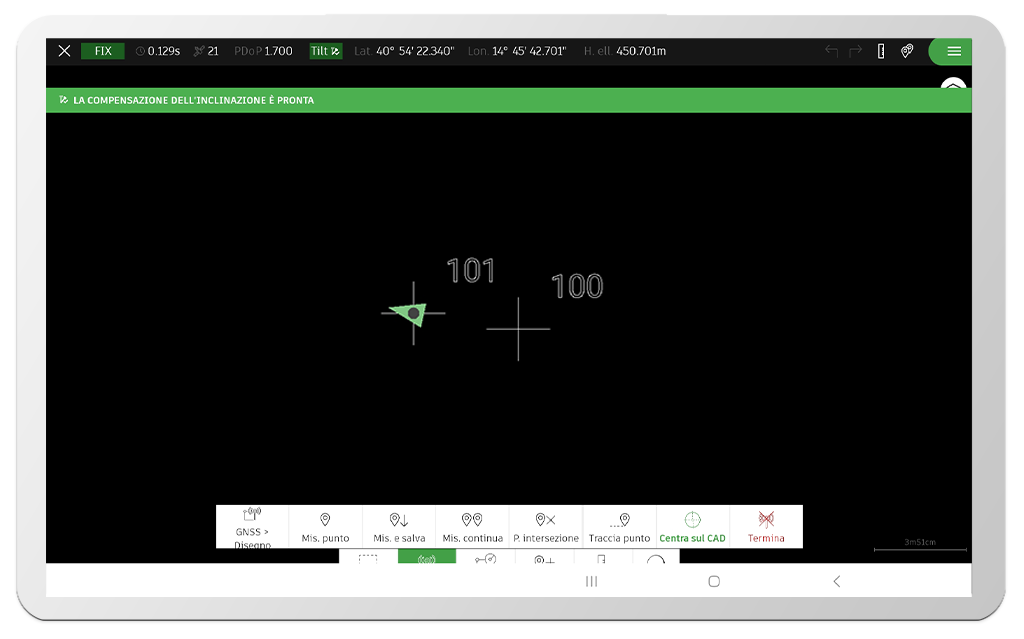Activate the Mis. e salva tool
The width and height of the screenshot is (1024, 639).
(x=398, y=527)
